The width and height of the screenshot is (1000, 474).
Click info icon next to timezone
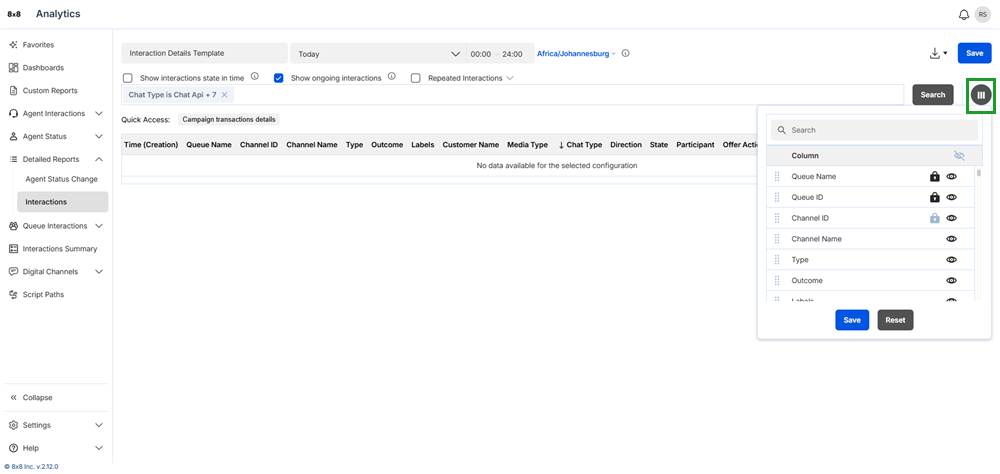[626, 54]
